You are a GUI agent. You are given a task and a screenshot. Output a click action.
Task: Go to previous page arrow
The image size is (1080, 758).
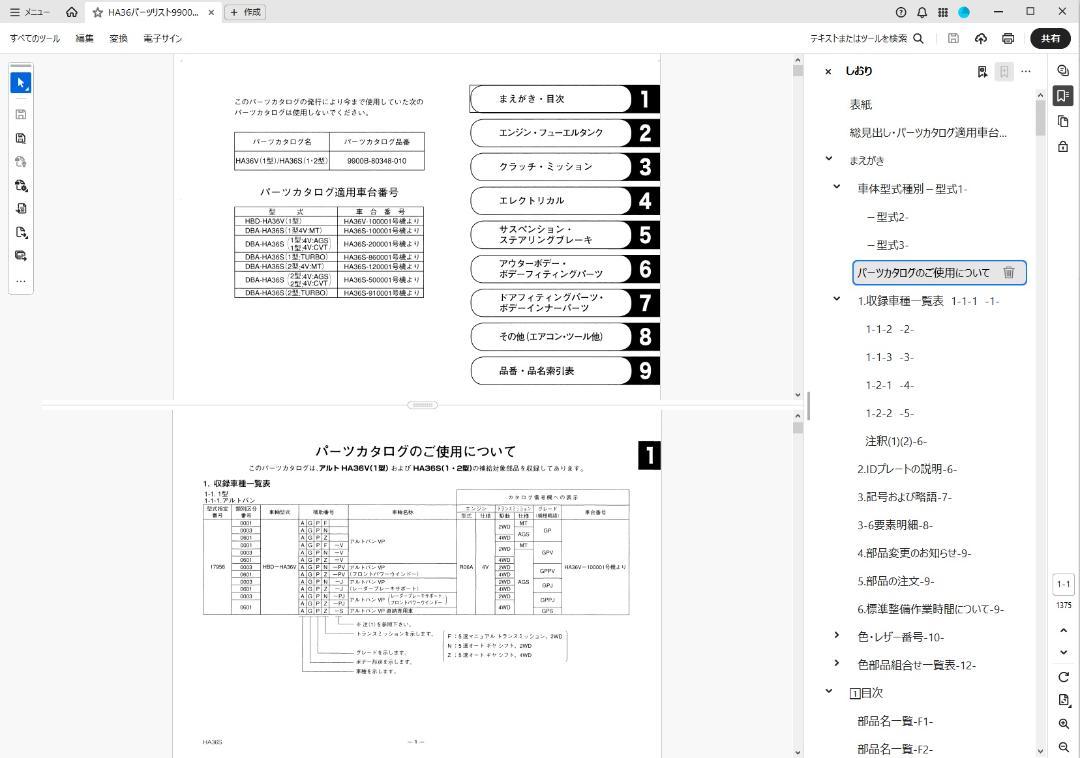[x=1063, y=631]
